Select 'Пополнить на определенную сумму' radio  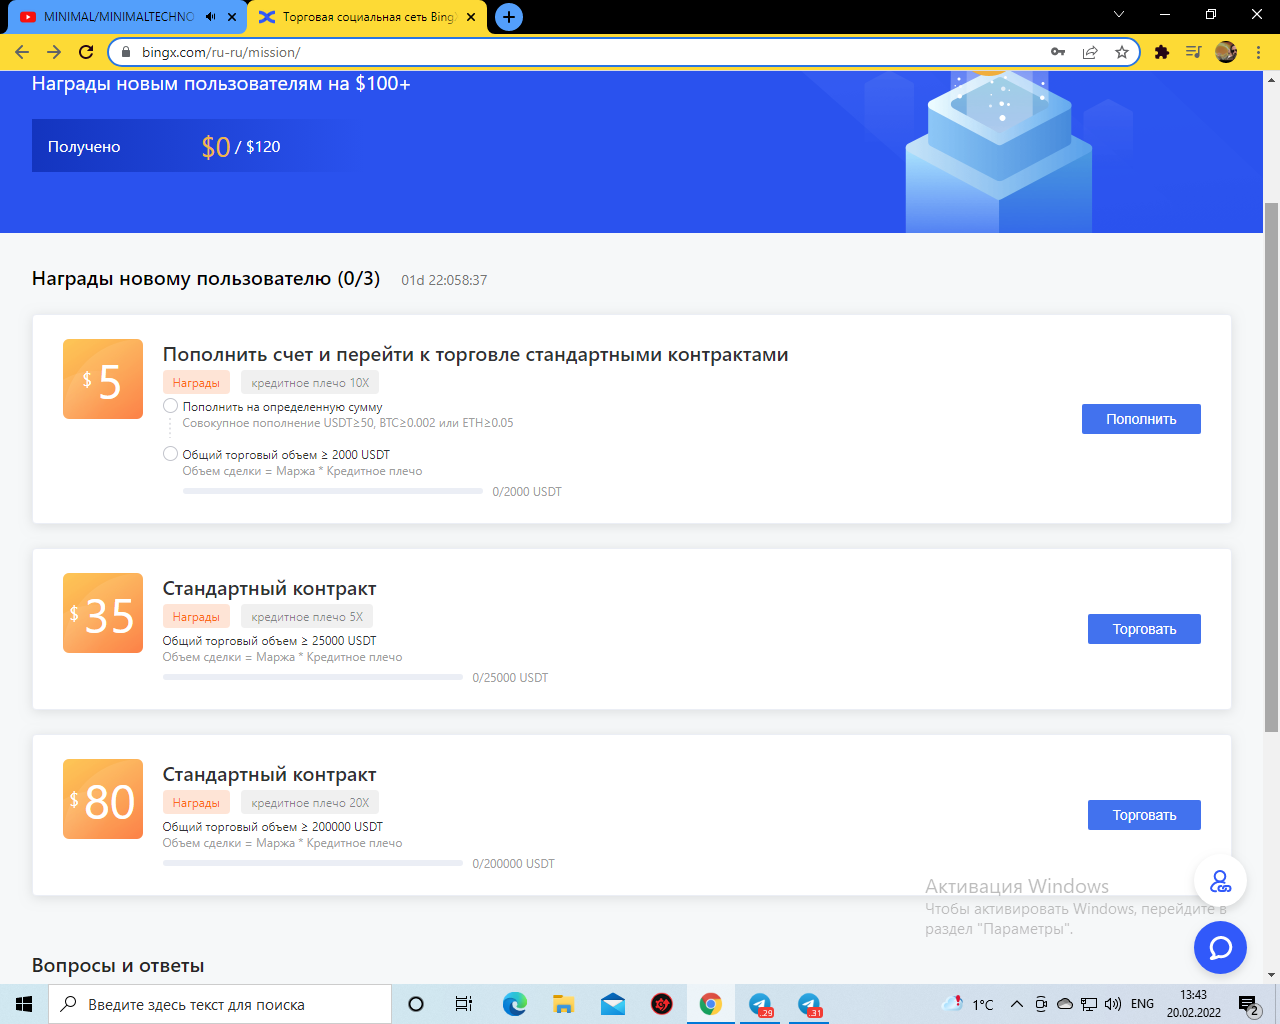(170, 406)
